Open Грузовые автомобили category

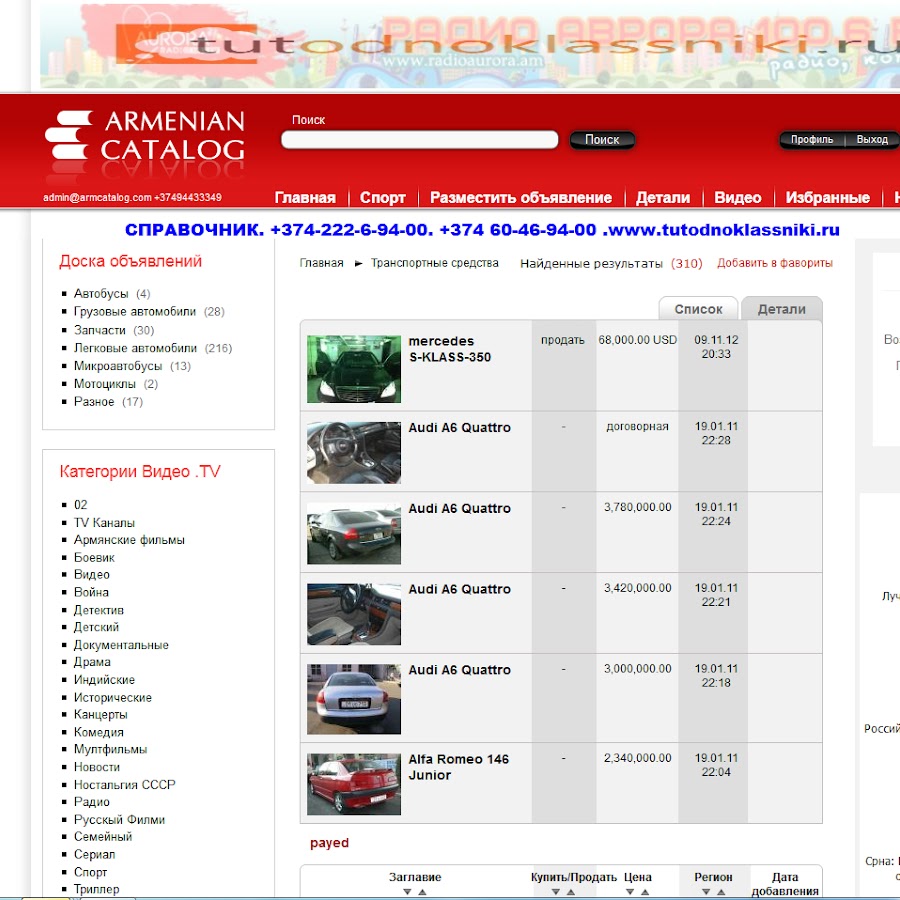pos(135,311)
